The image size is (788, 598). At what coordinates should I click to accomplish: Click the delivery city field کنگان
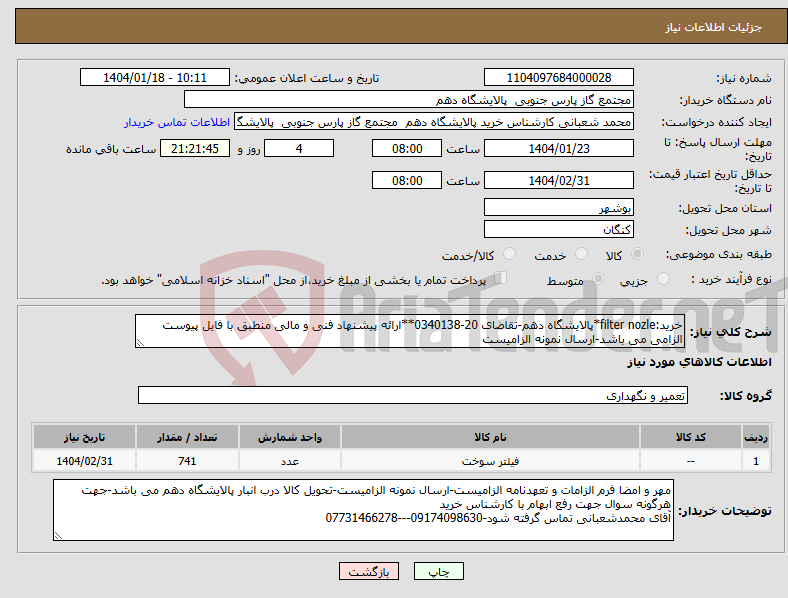click(558, 229)
